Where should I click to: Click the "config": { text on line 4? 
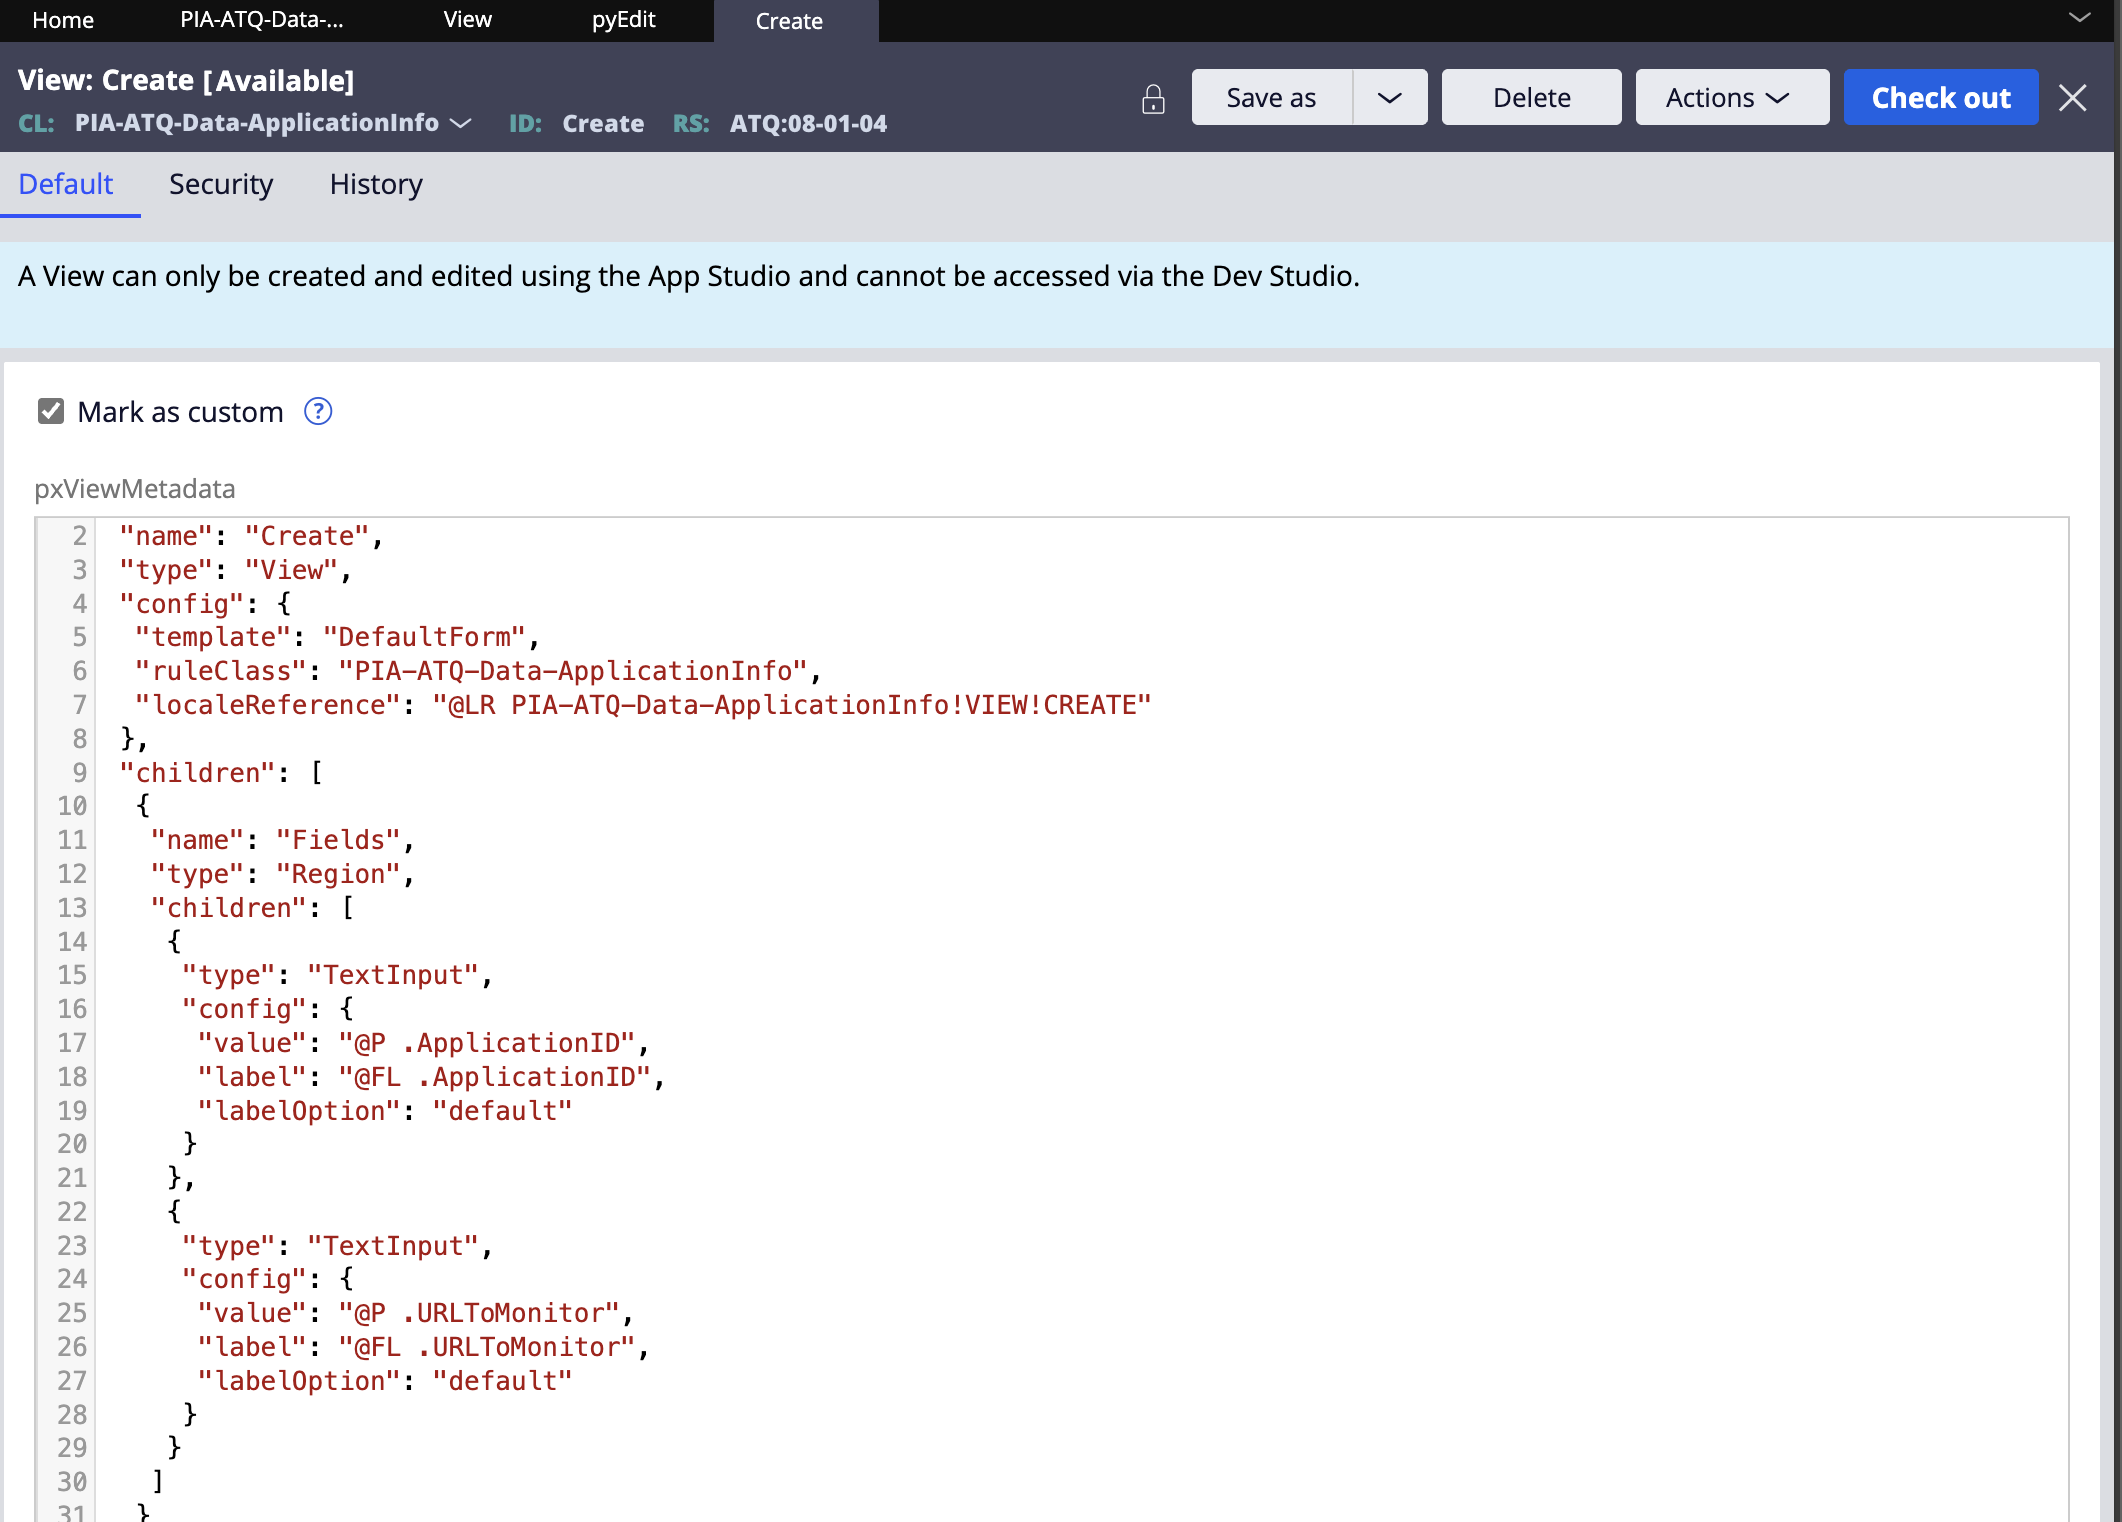(x=205, y=604)
